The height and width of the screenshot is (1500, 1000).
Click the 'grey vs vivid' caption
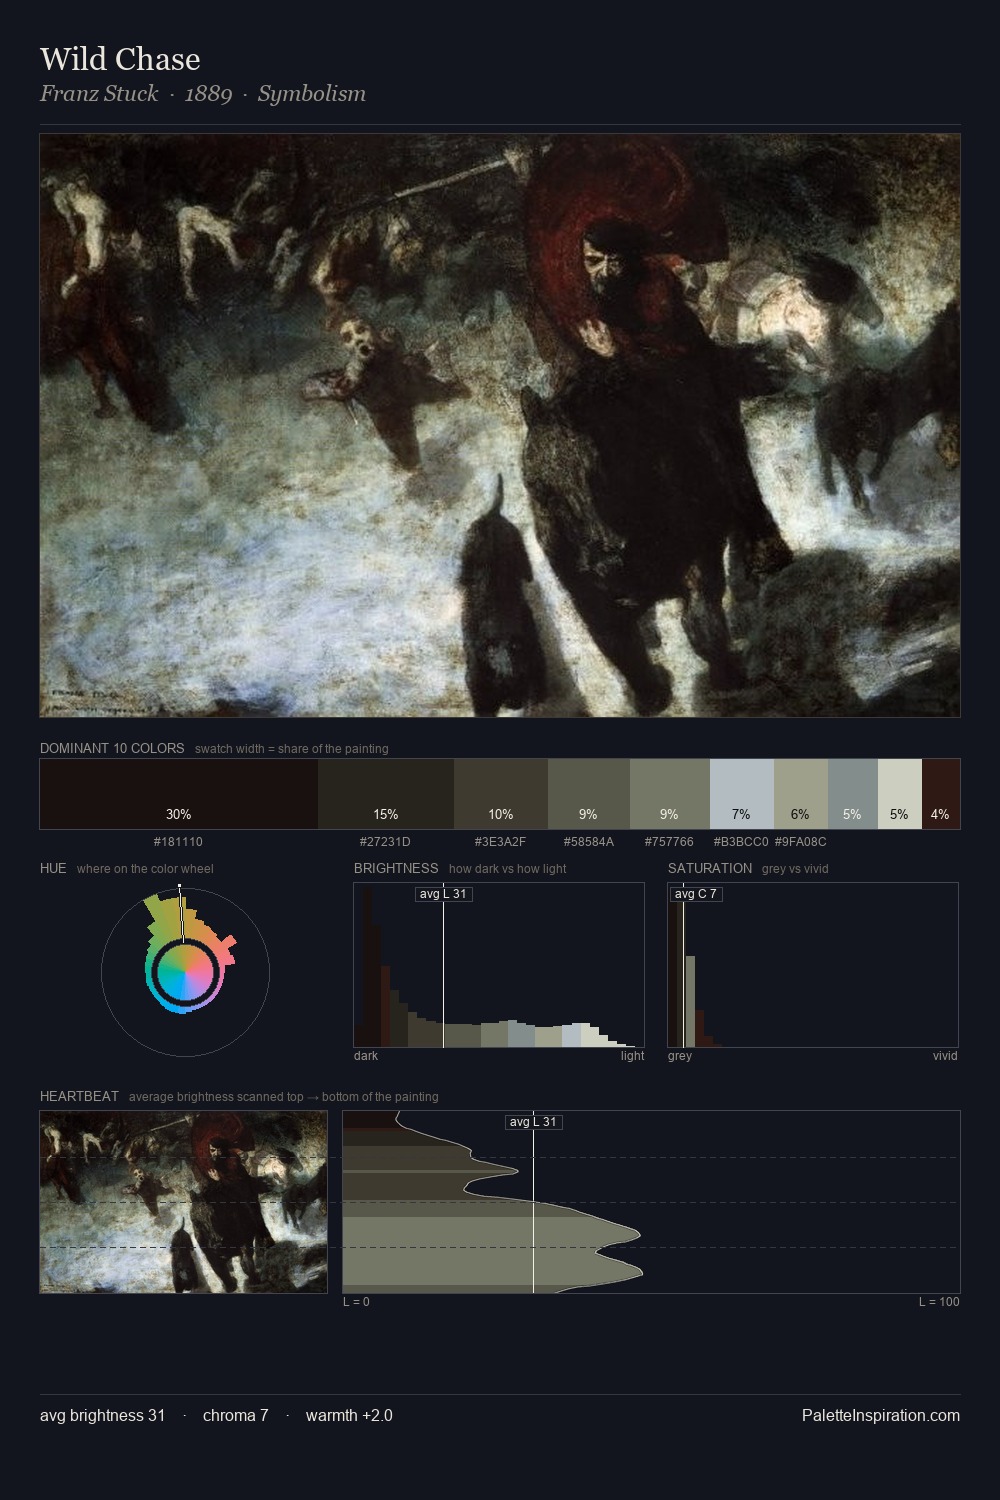(x=795, y=869)
